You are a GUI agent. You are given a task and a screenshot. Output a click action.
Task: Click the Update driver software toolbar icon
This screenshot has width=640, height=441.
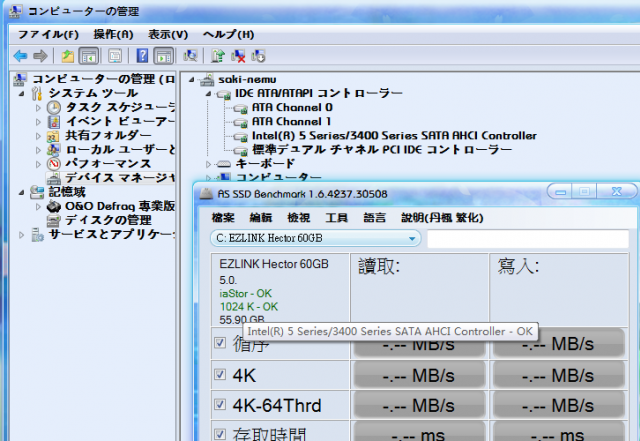(218, 56)
